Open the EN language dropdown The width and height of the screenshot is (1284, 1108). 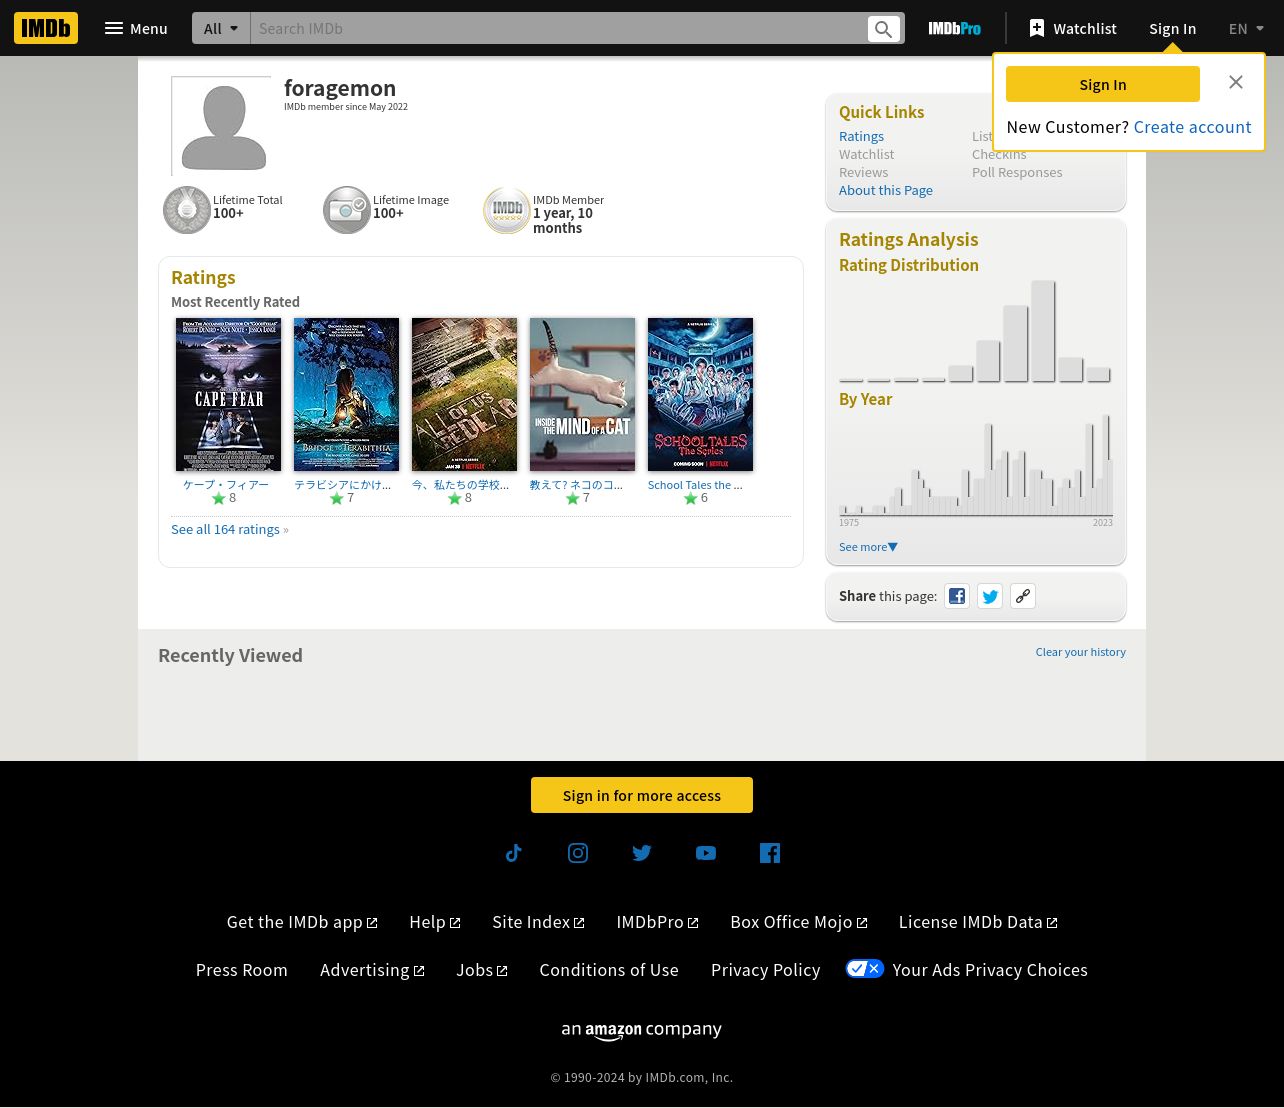(x=1247, y=28)
